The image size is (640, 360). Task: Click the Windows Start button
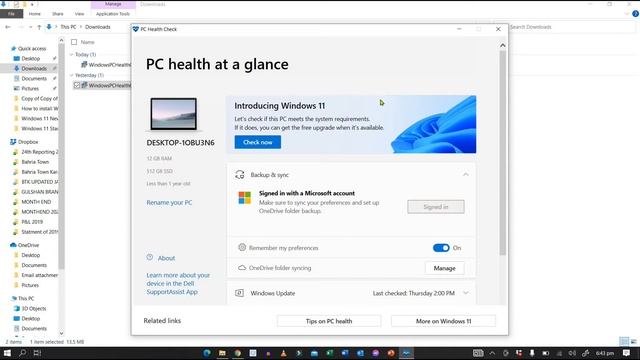[x=7, y=353]
